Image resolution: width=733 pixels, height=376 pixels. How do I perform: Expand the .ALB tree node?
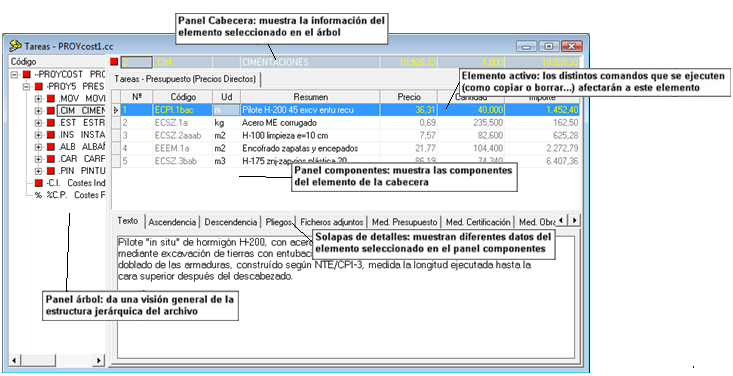(38, 147)
